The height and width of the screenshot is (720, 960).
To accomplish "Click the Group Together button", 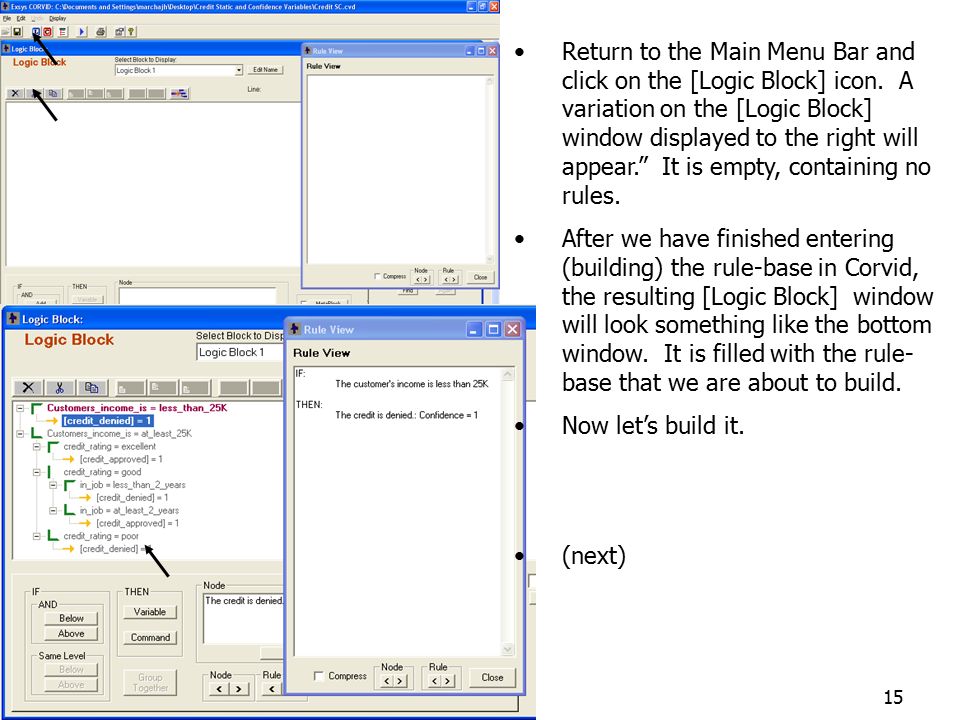I will coord(150,682).
